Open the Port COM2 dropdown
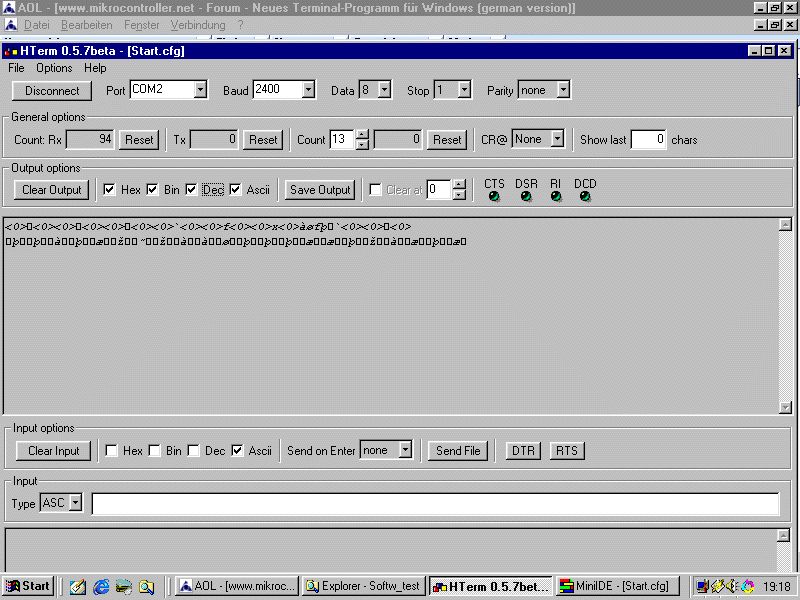 click(201, 90)
